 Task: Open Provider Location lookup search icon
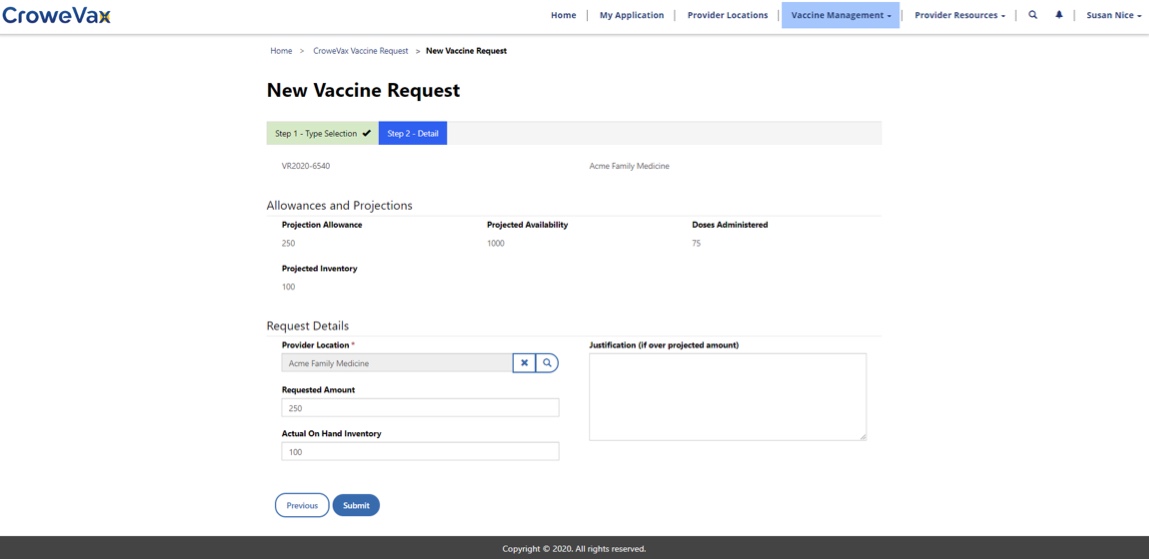[547, 363]
